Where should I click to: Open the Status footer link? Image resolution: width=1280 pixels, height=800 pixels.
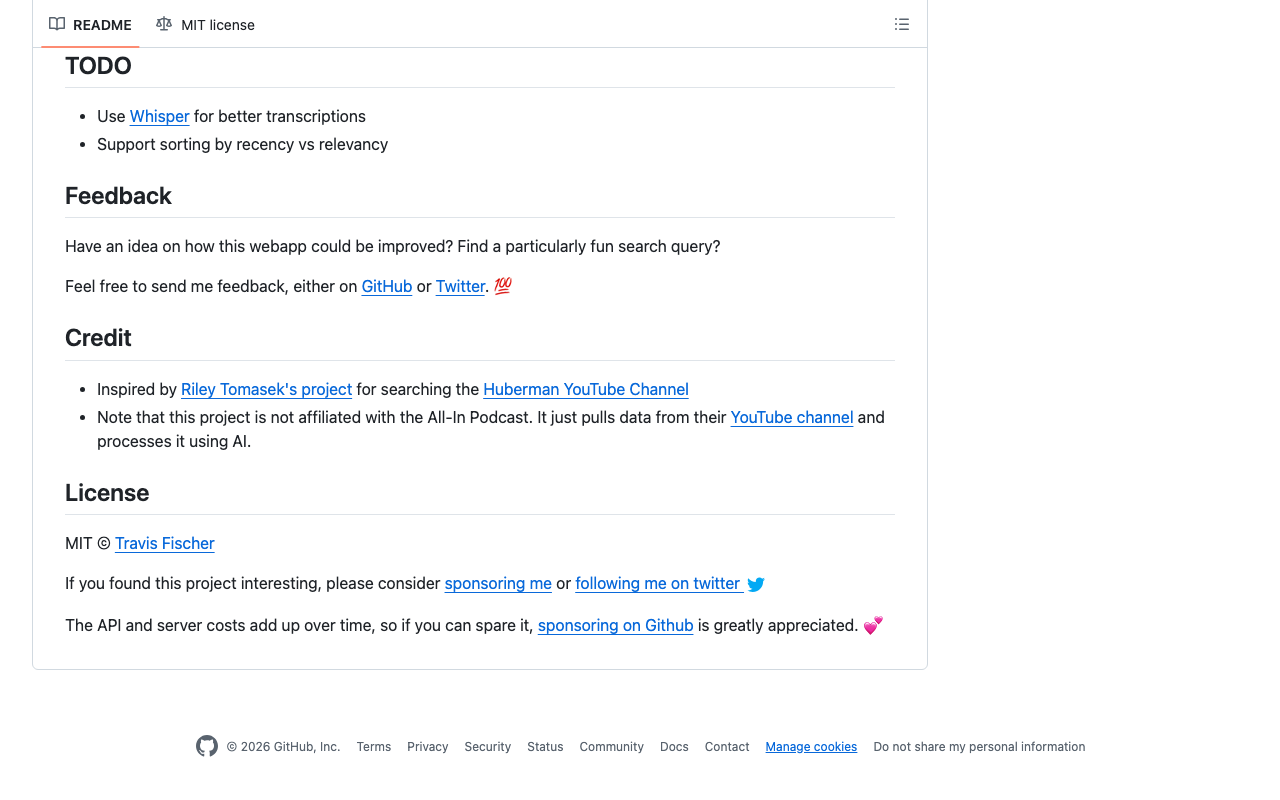545,747
